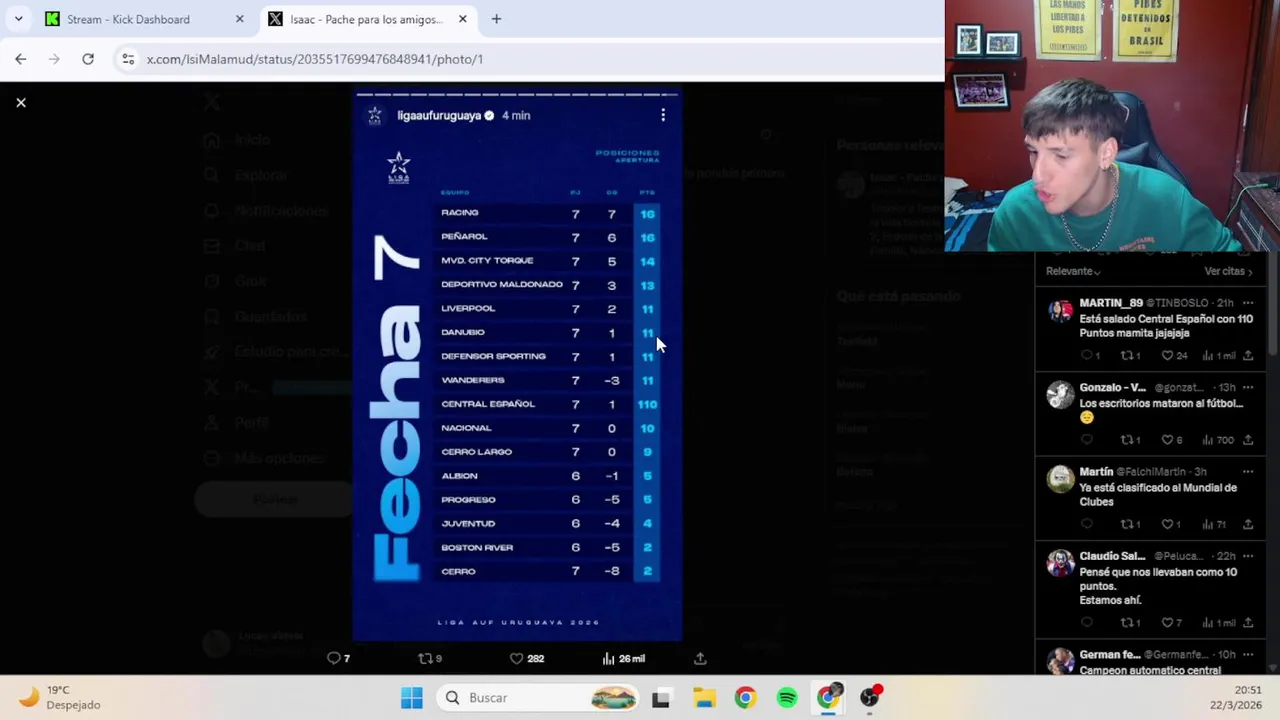Switch to the Stream - Kick Dashboard tab
The image size is (1280, 720).
[x=144, y=19]
